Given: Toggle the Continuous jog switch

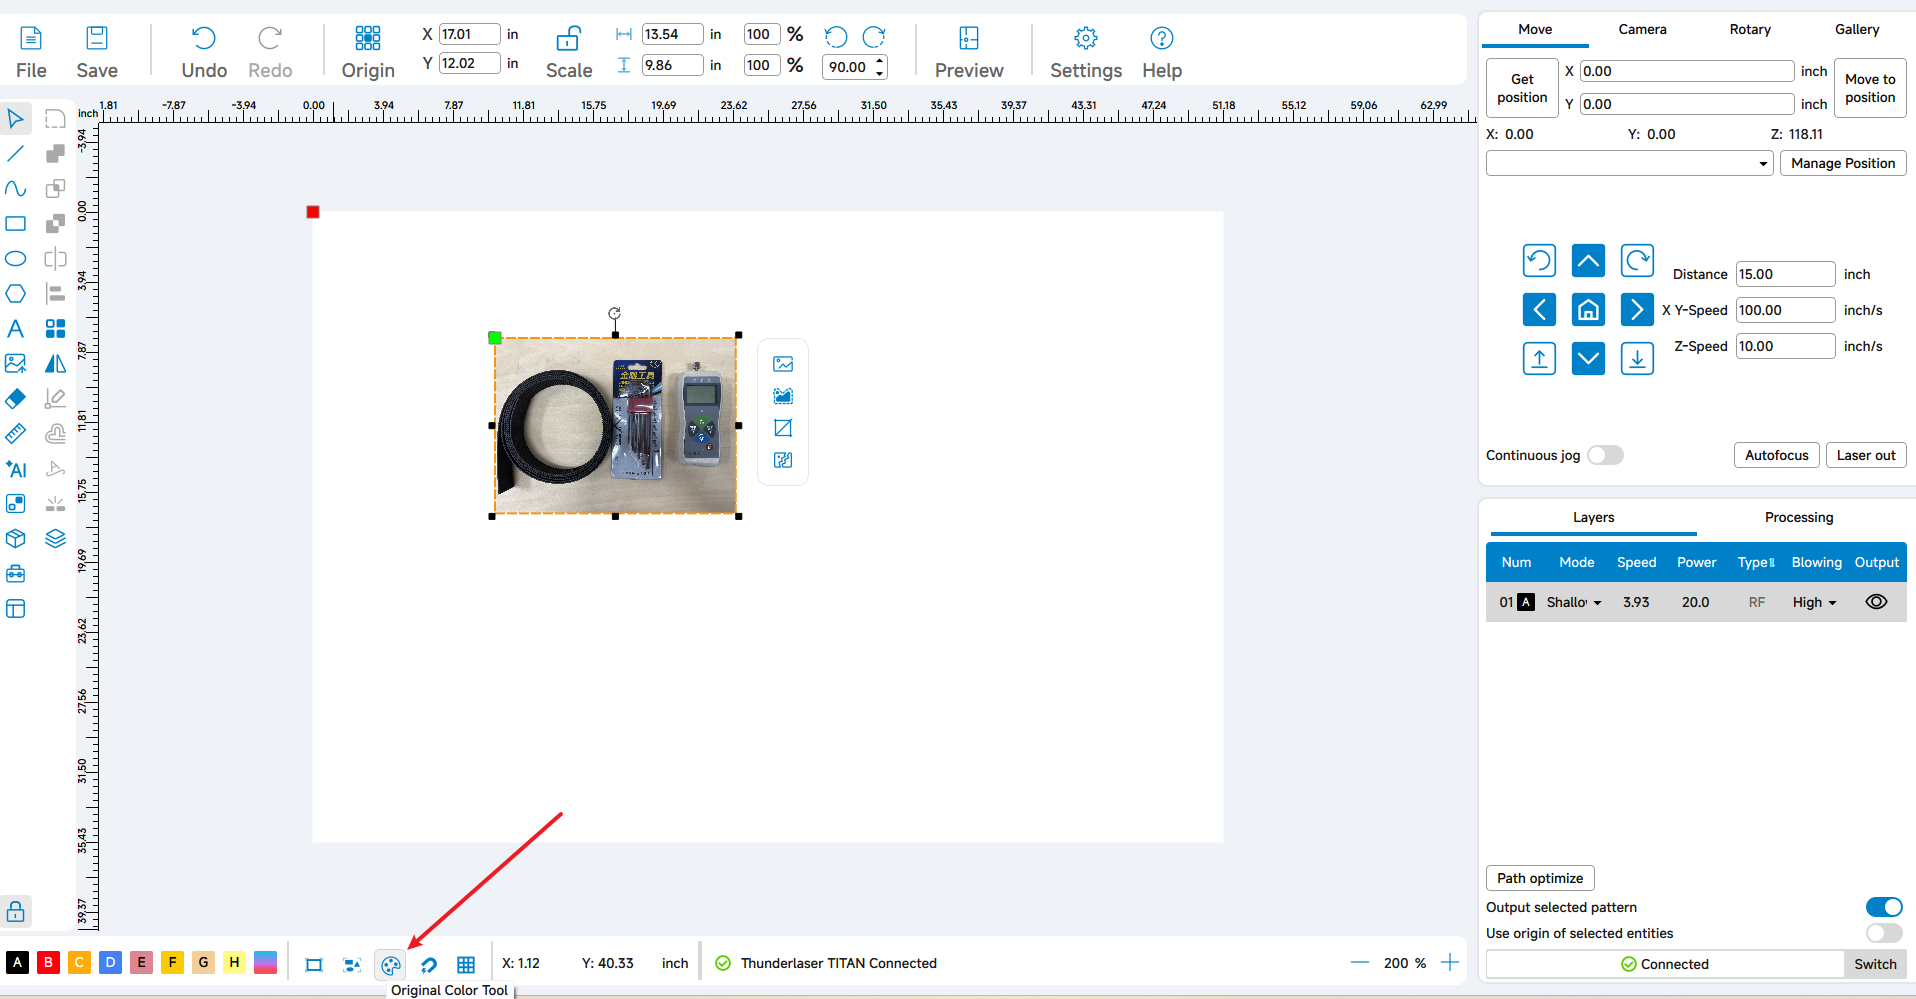Looking at the screenshot, I should pyautogui.click(x=1605, y=455).
